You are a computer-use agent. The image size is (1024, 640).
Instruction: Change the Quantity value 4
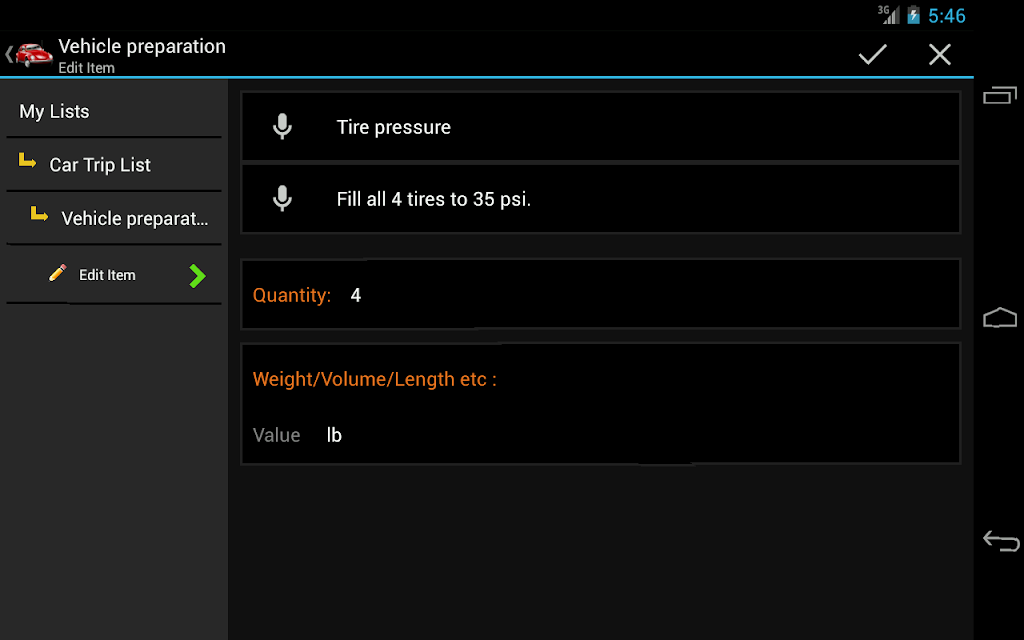(x=356, y=295)
